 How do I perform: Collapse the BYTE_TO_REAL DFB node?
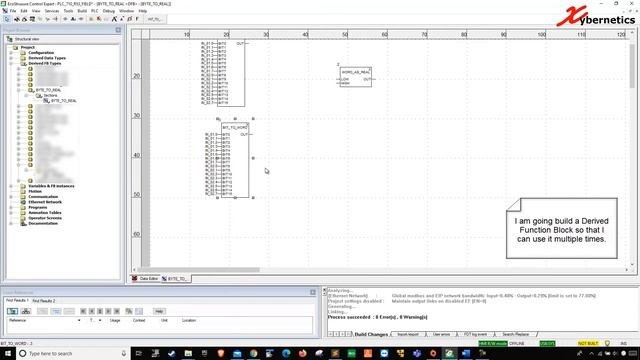19,90
